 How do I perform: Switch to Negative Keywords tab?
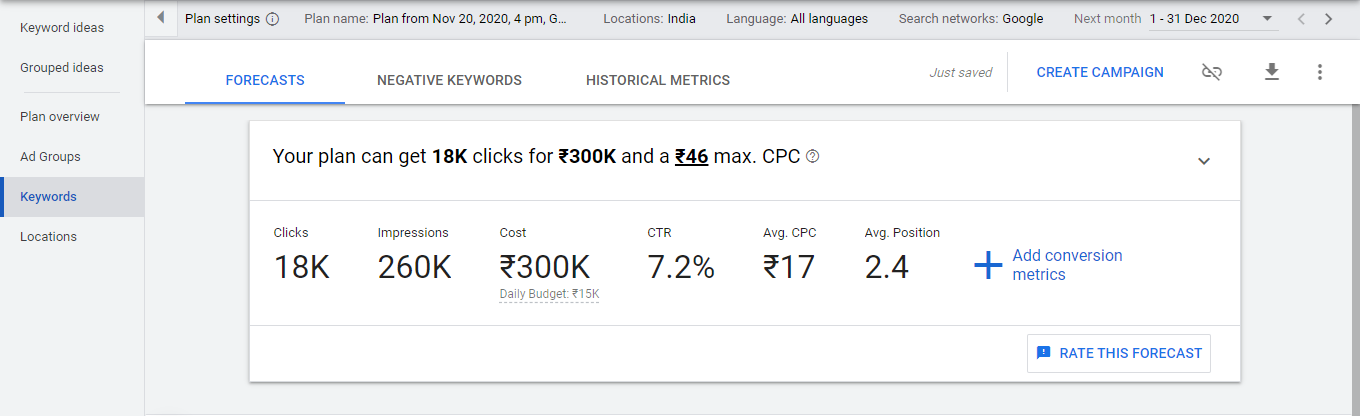(x=449, y=80)
